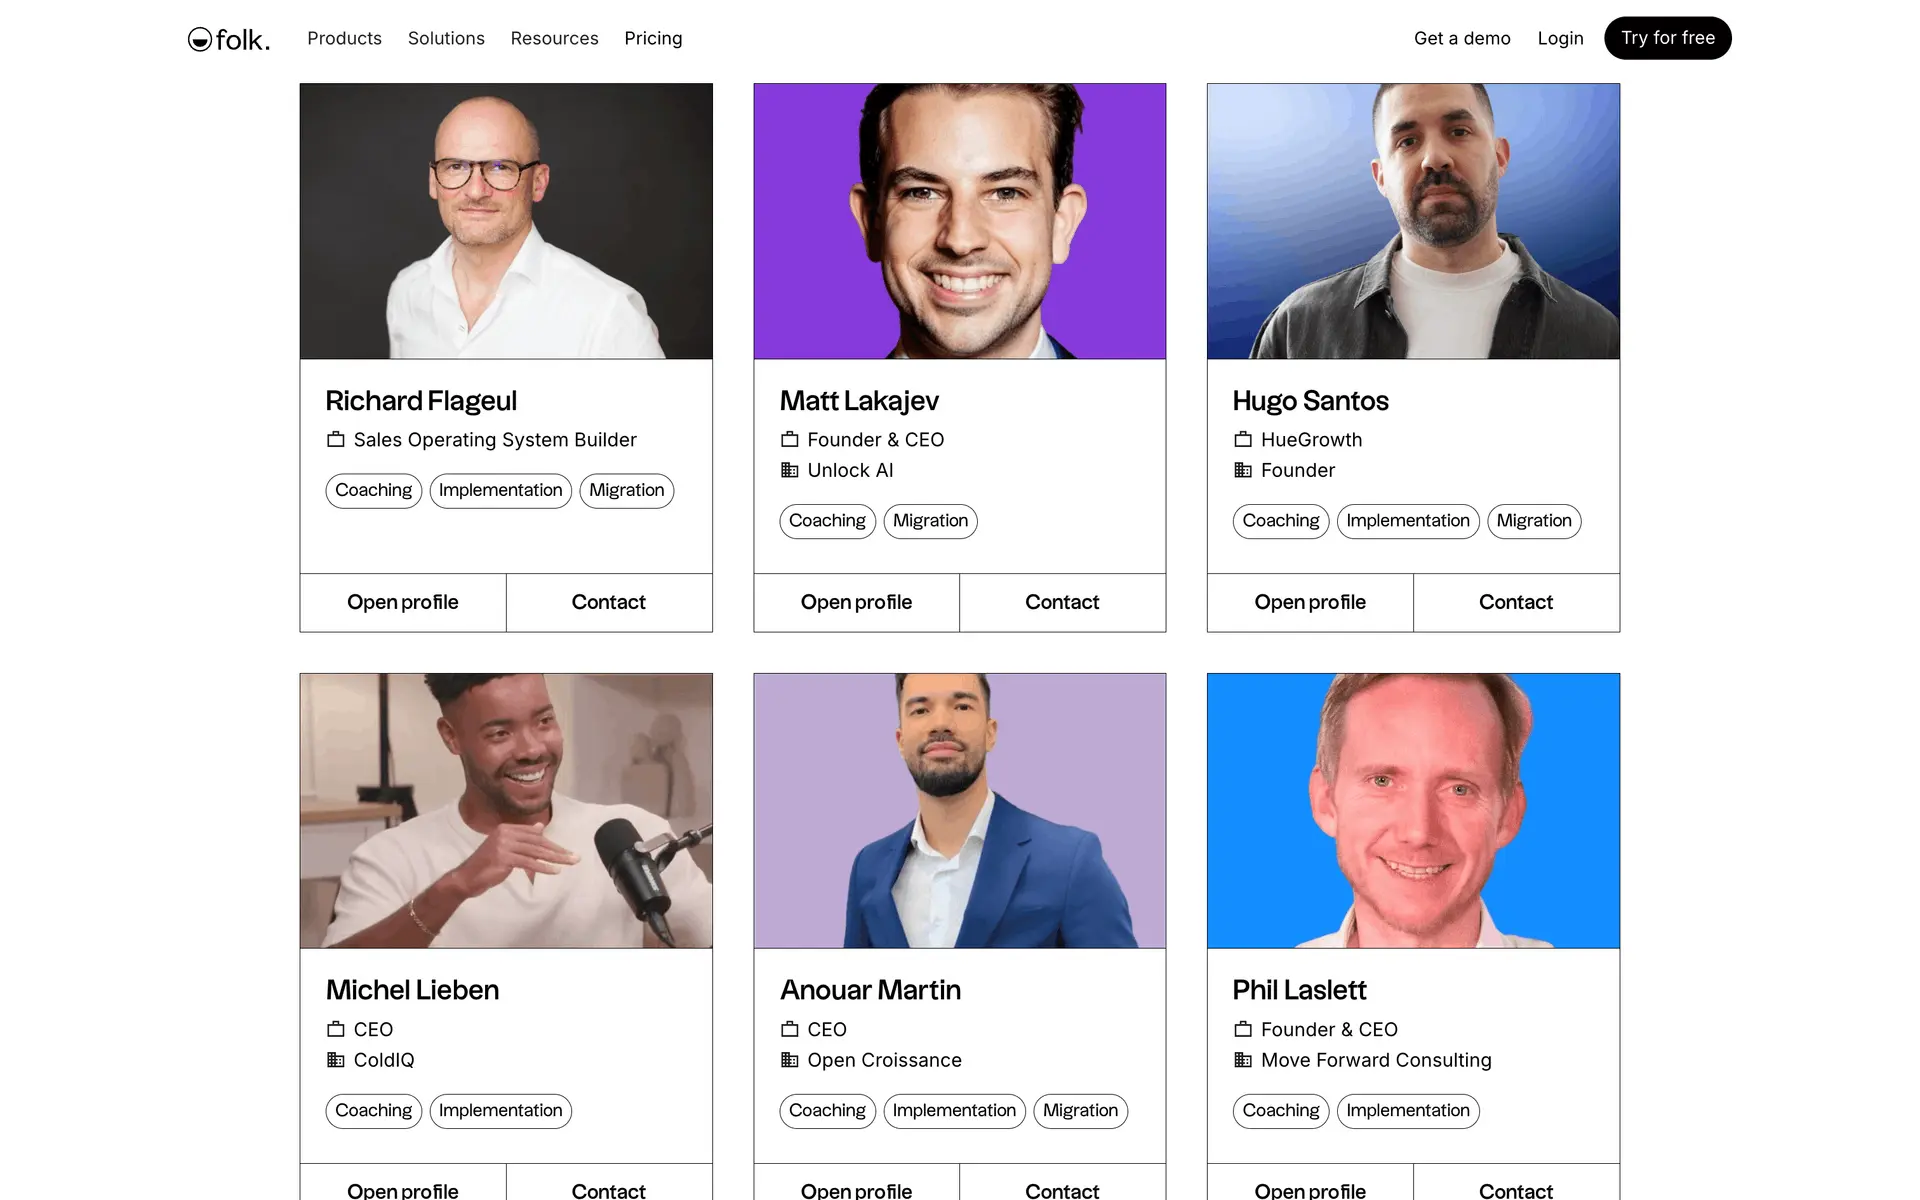This screenshot has width=1920, height=1200.
Task: Open Richard Flageul's profile
Action: pos(403,602)
